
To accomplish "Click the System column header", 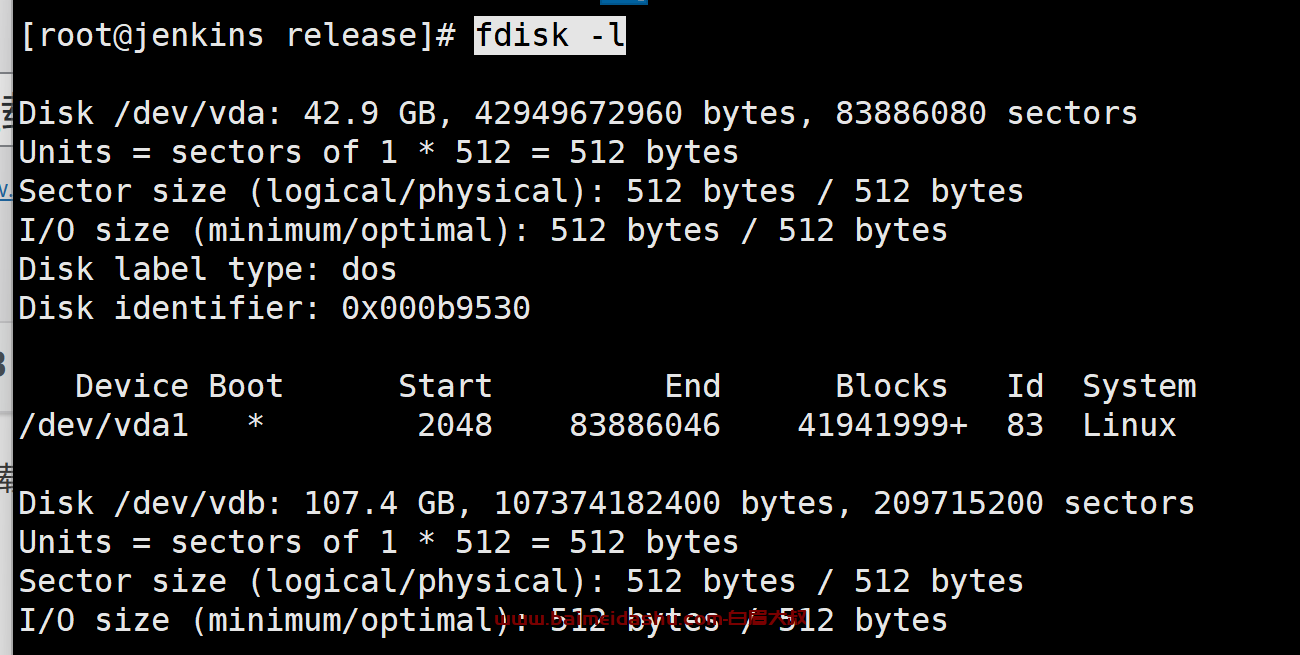I will (1139, 386).
